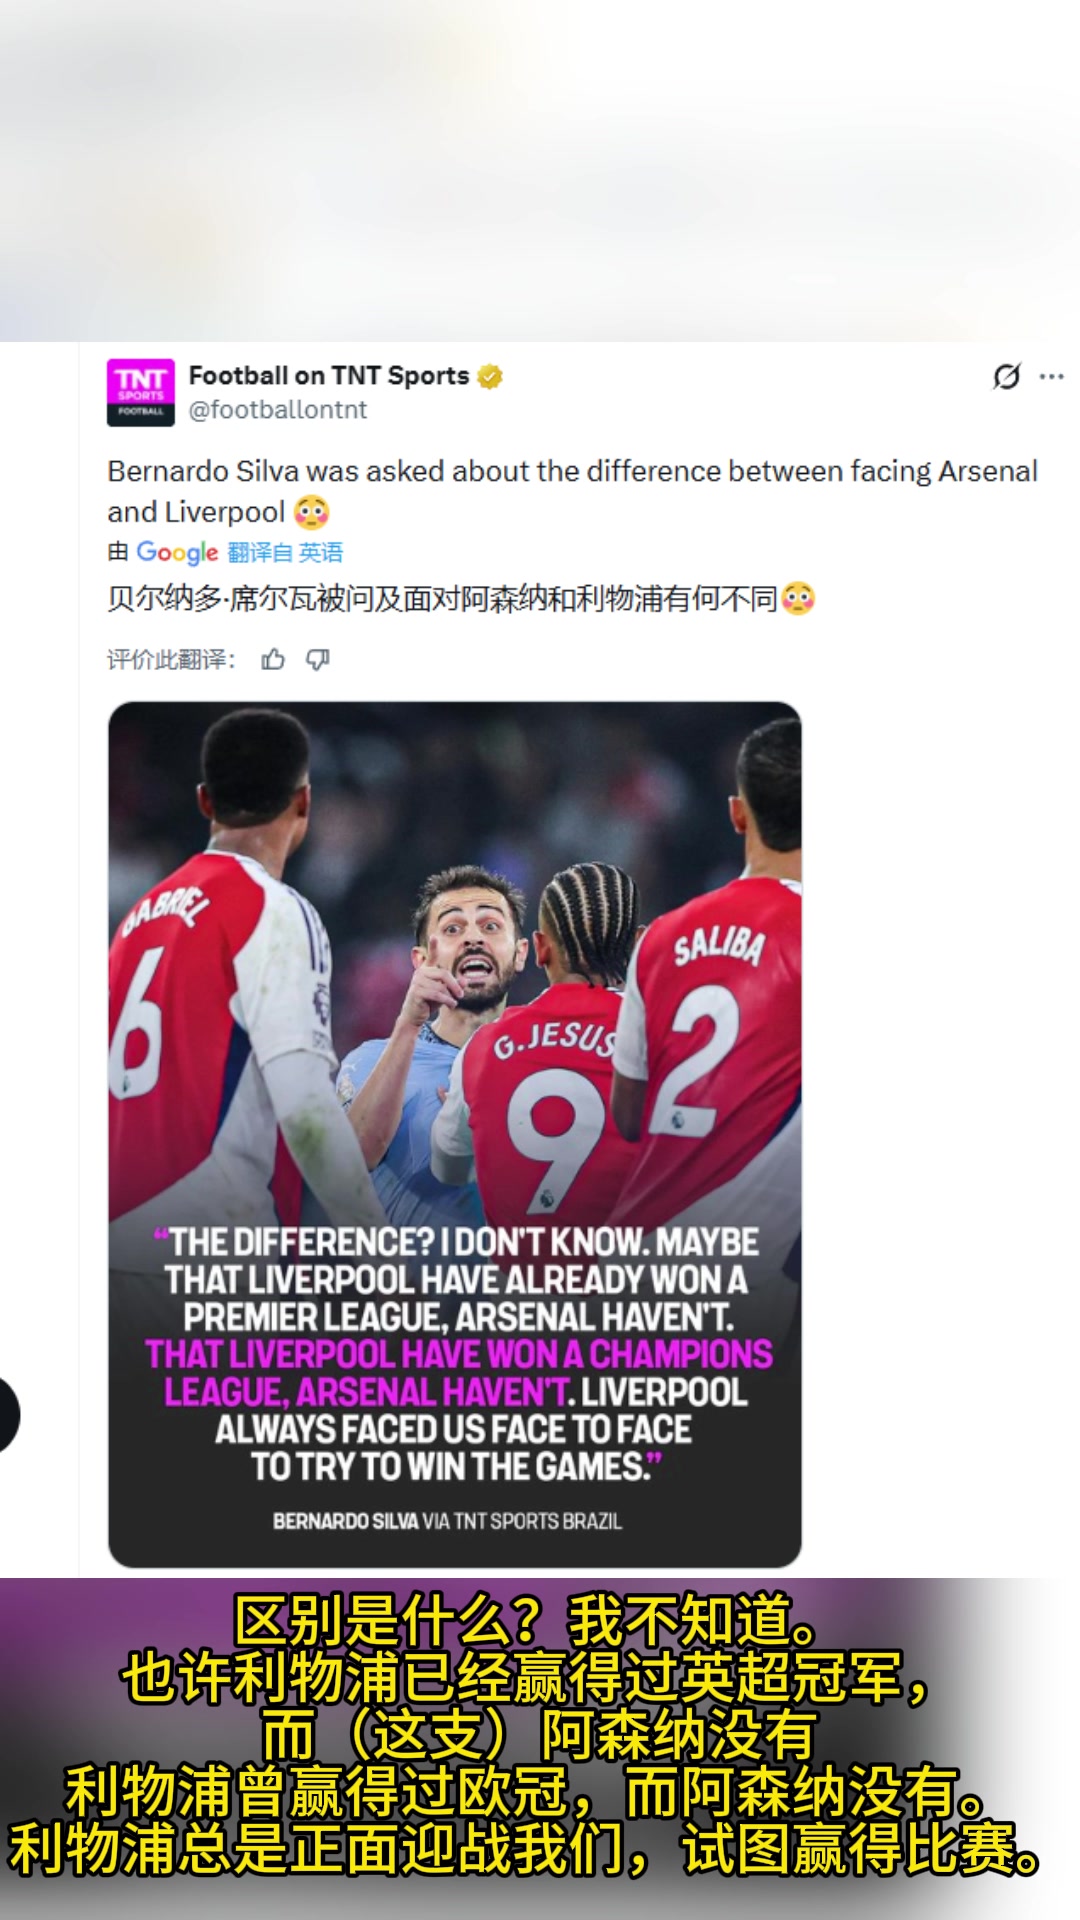Tap the blurred area above the tweet
Image resolution: width=1080 pixels, height=1920 pixels.
(x=540, y=170)
